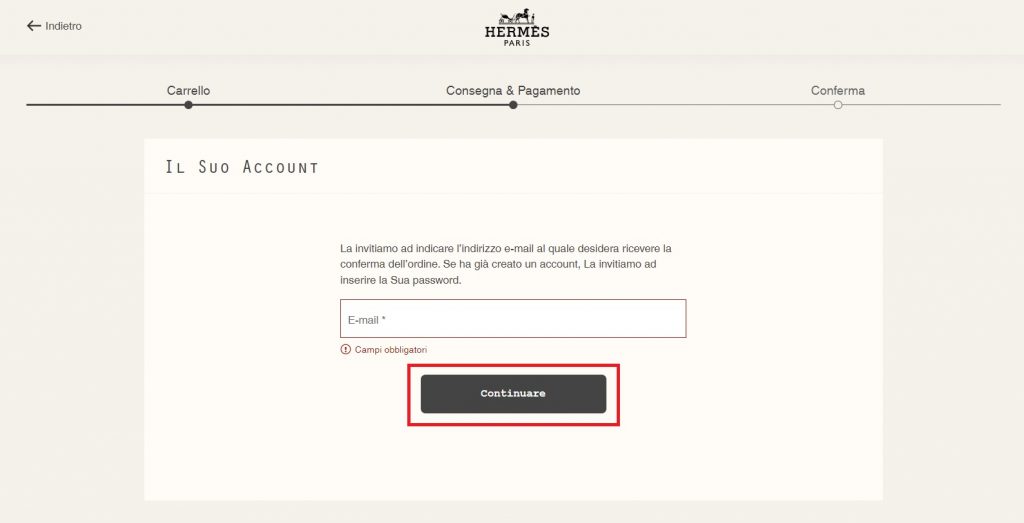The width and height of the screenshot is (1024, 523).
Task: Click the Carrello progress dot
Action: click(188, 105)
